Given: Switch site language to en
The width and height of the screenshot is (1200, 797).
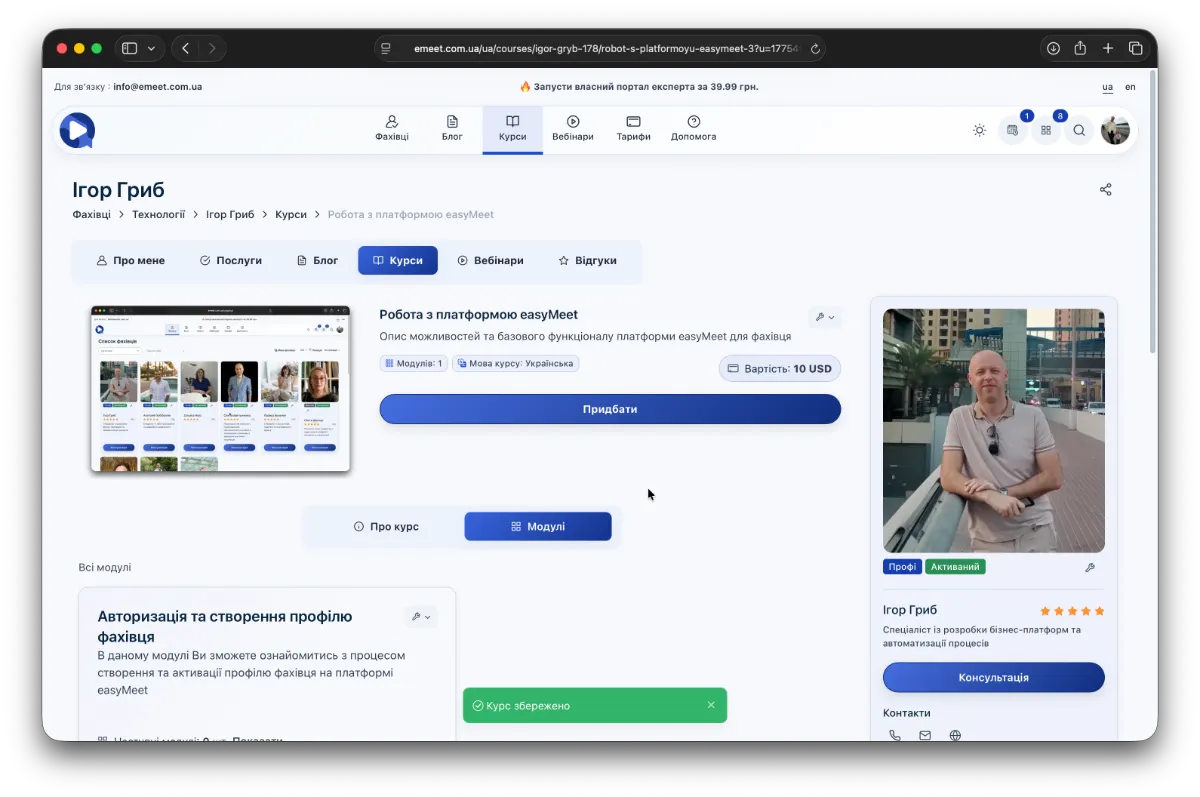Looking at the screenshot, I should tap(1130, 87).
